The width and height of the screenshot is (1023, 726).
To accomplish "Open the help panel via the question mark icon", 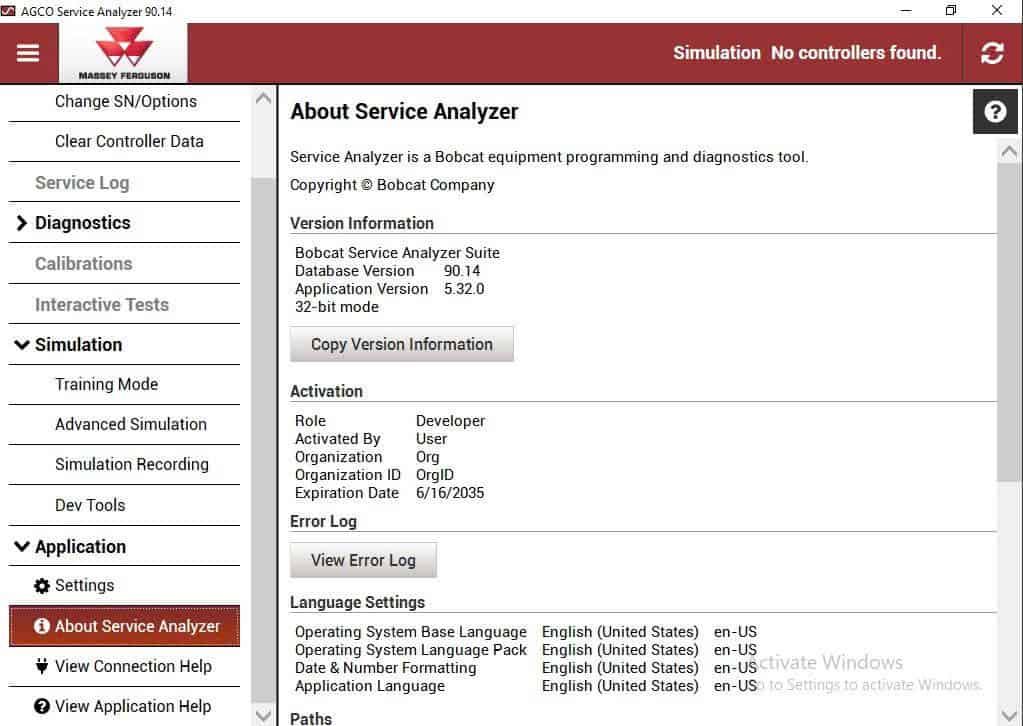I will tap(994, 111).
